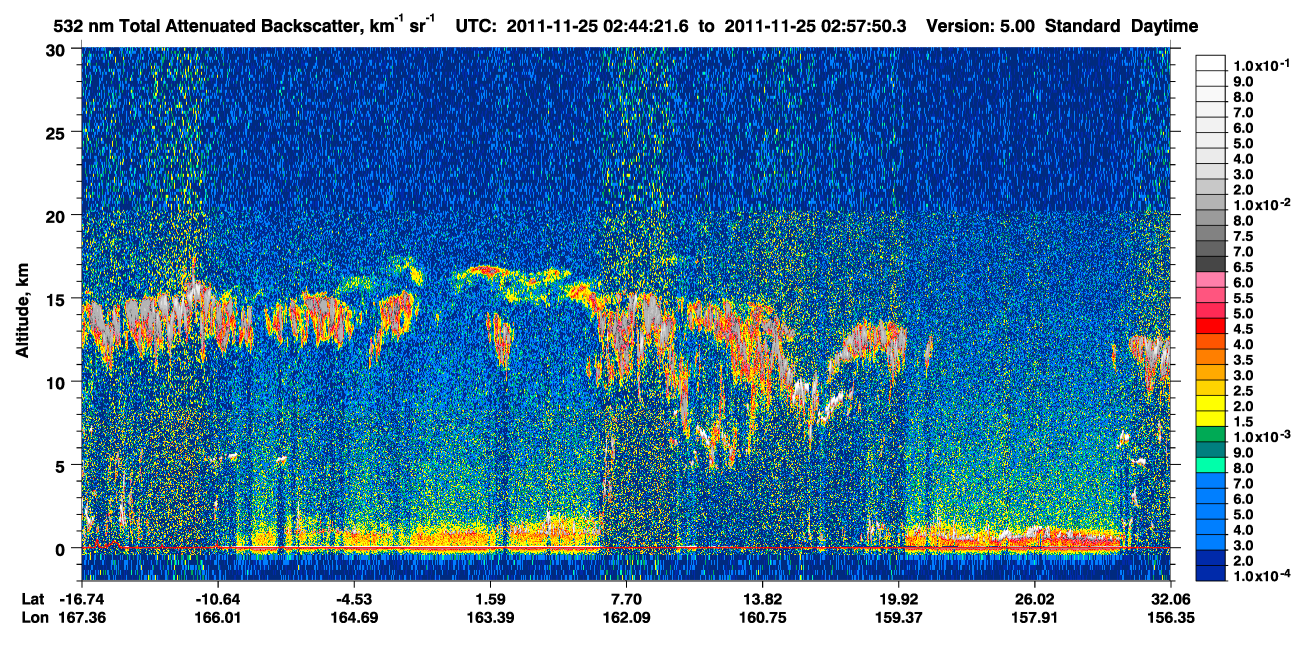Image resolution: width=1300 pixels, height=667 pixels.
Task: Click the longitude value '166.01'
Action: click(218, 617)
